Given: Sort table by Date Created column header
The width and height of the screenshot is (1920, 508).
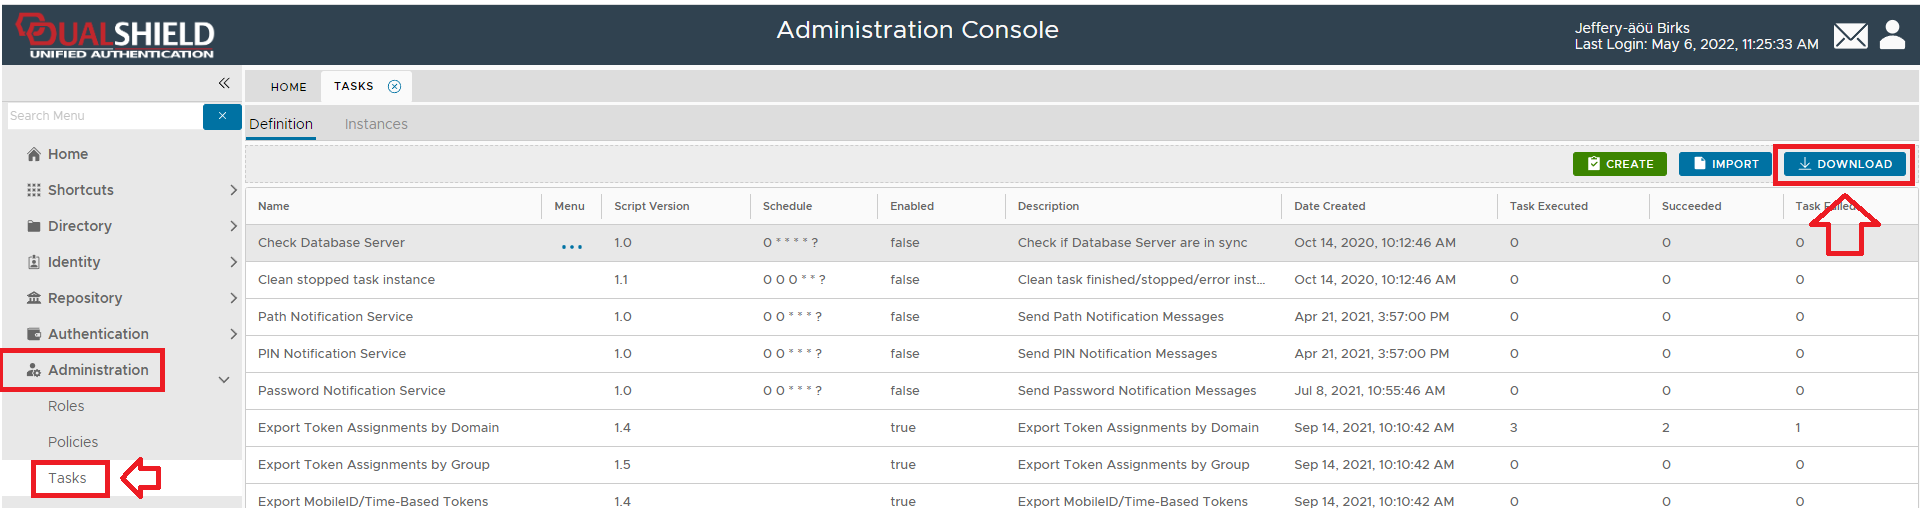Looking at the screenshot, I should point(1329,206).
